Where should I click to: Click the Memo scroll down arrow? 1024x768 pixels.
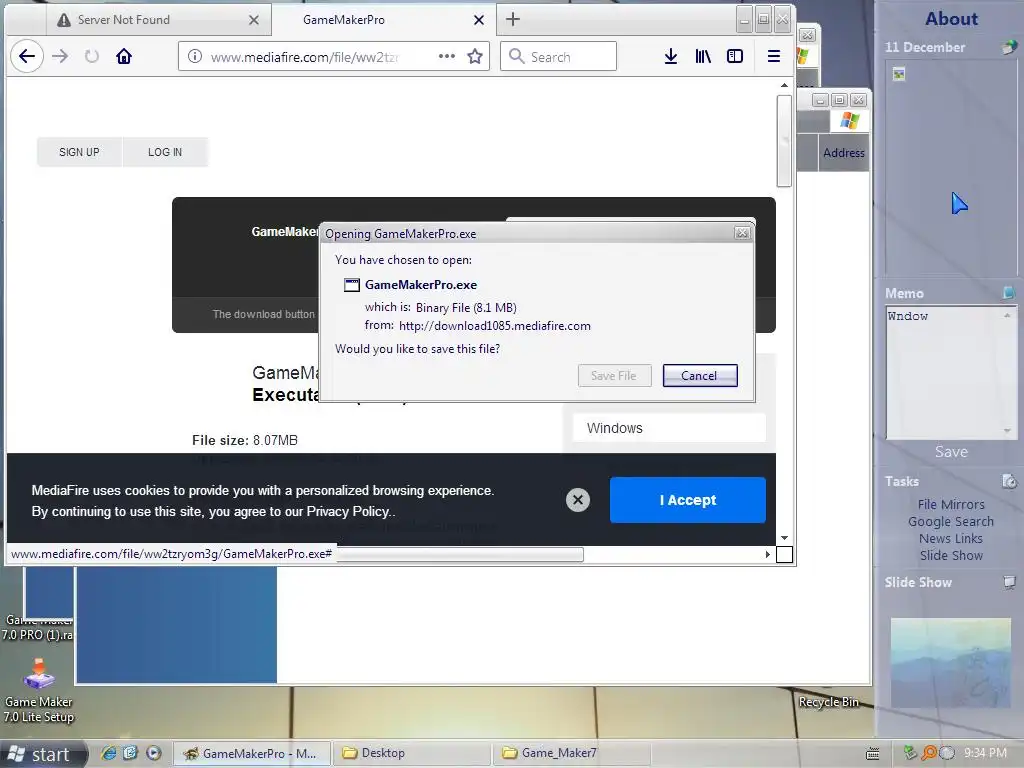point(1008,430)
